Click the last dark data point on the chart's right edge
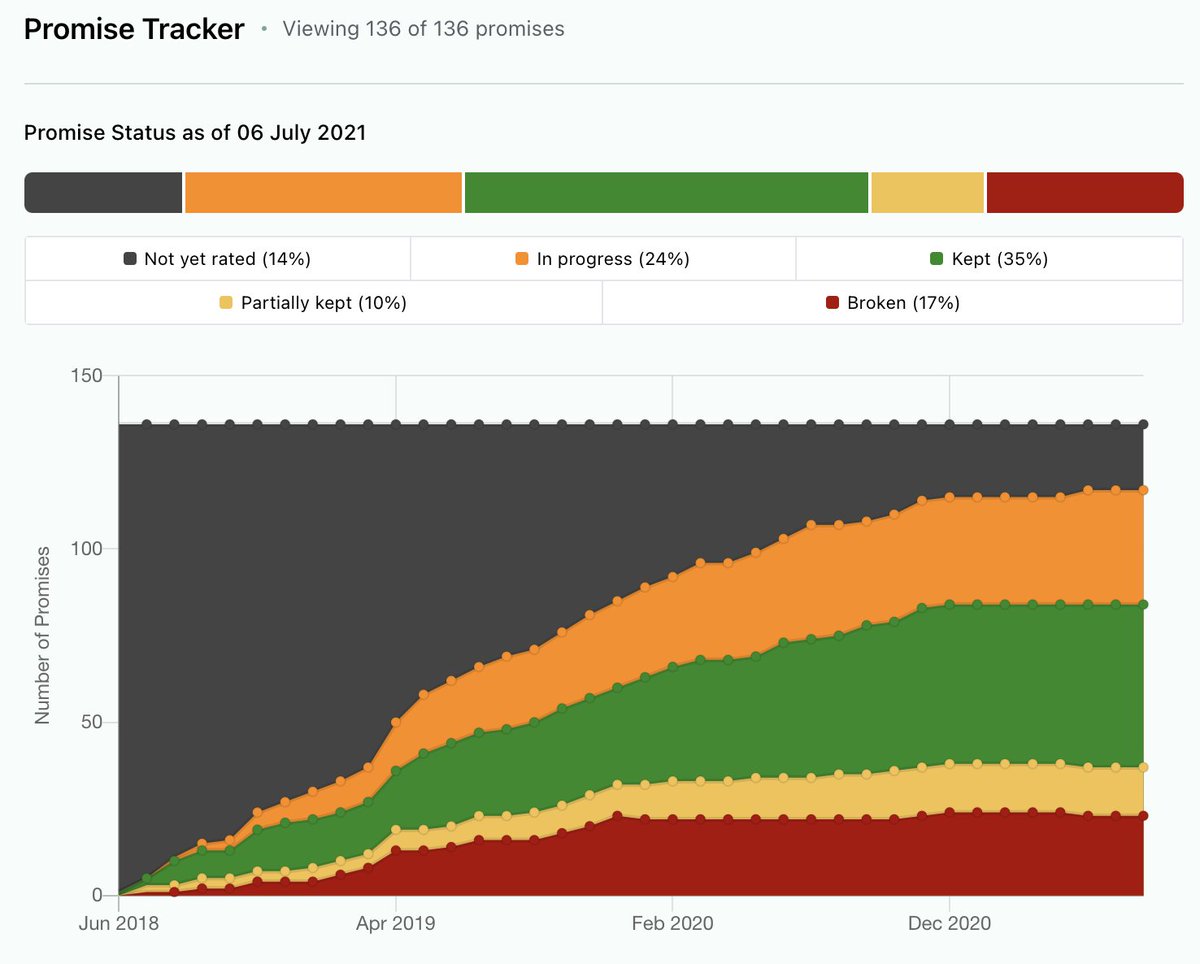 coord(1143,425)
